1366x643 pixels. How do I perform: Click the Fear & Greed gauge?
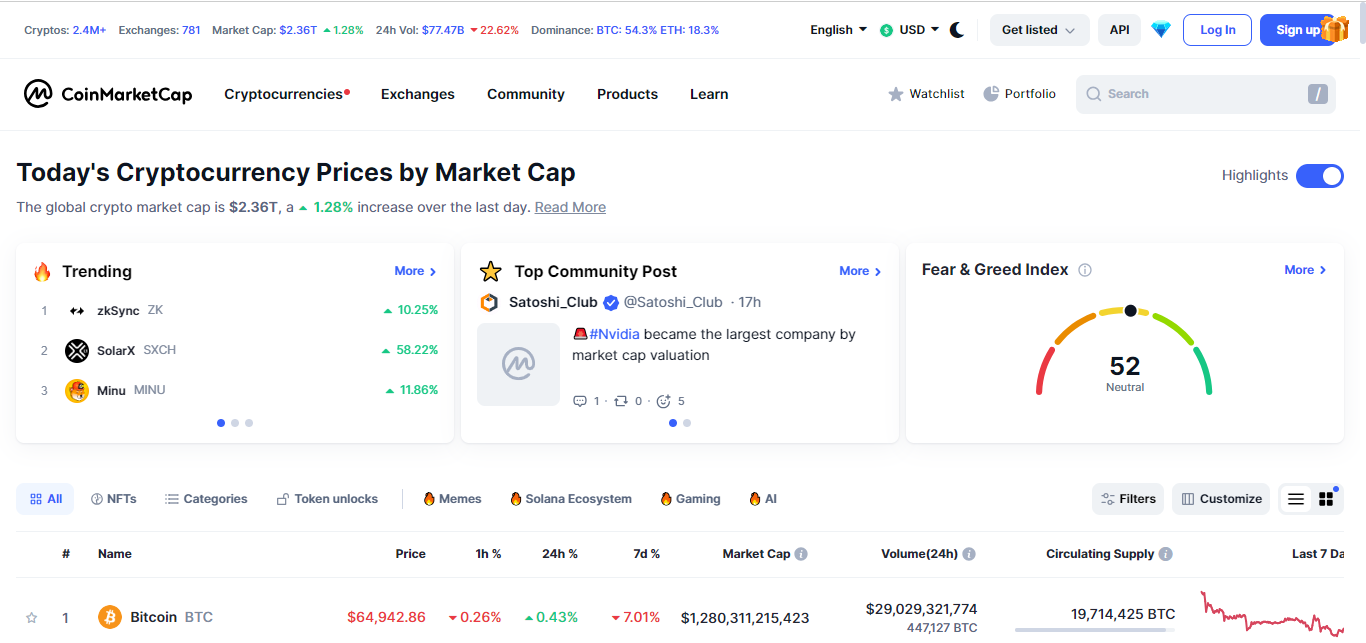[1124, 350]
